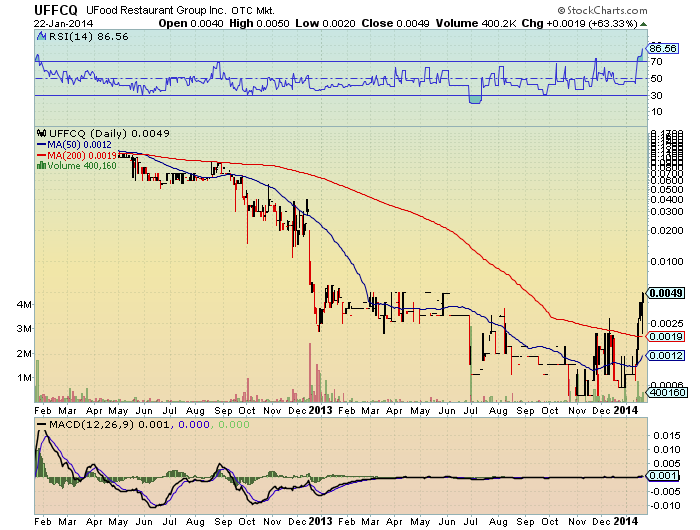Click the green 0.000 MACD histogram value

point(233,425)
